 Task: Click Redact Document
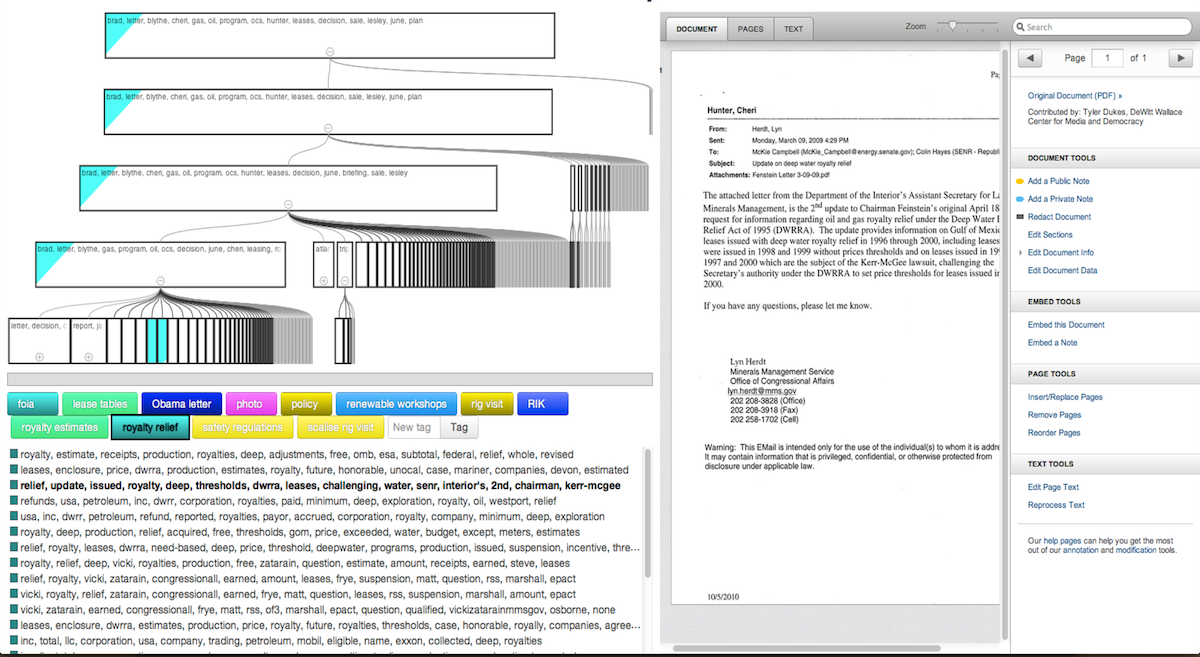point(1059,217)
